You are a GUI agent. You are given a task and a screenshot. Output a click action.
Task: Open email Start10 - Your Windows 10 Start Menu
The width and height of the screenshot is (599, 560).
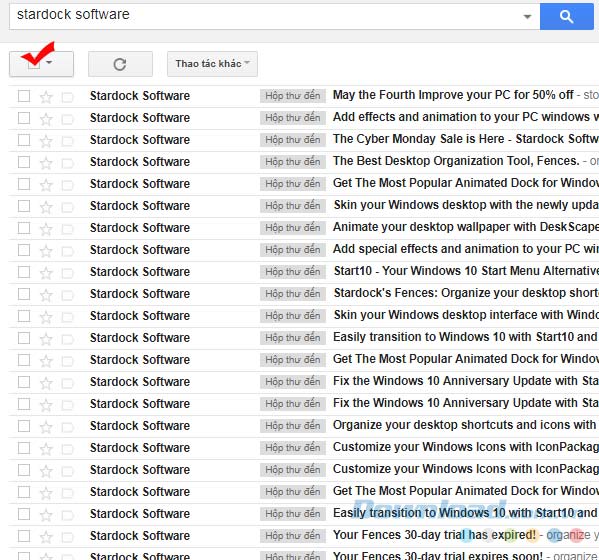[466, 271]
